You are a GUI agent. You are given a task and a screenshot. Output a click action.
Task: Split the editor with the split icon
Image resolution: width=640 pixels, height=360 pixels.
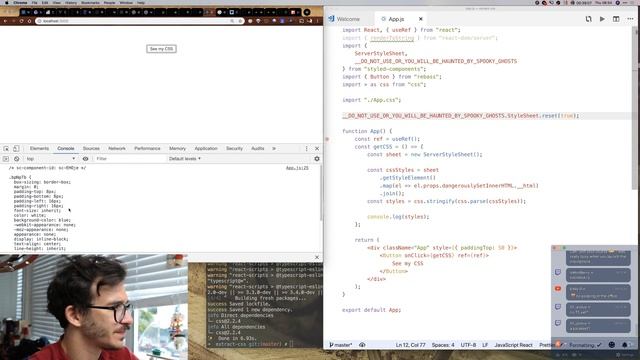pyautogui.click(x=616, y=19)
